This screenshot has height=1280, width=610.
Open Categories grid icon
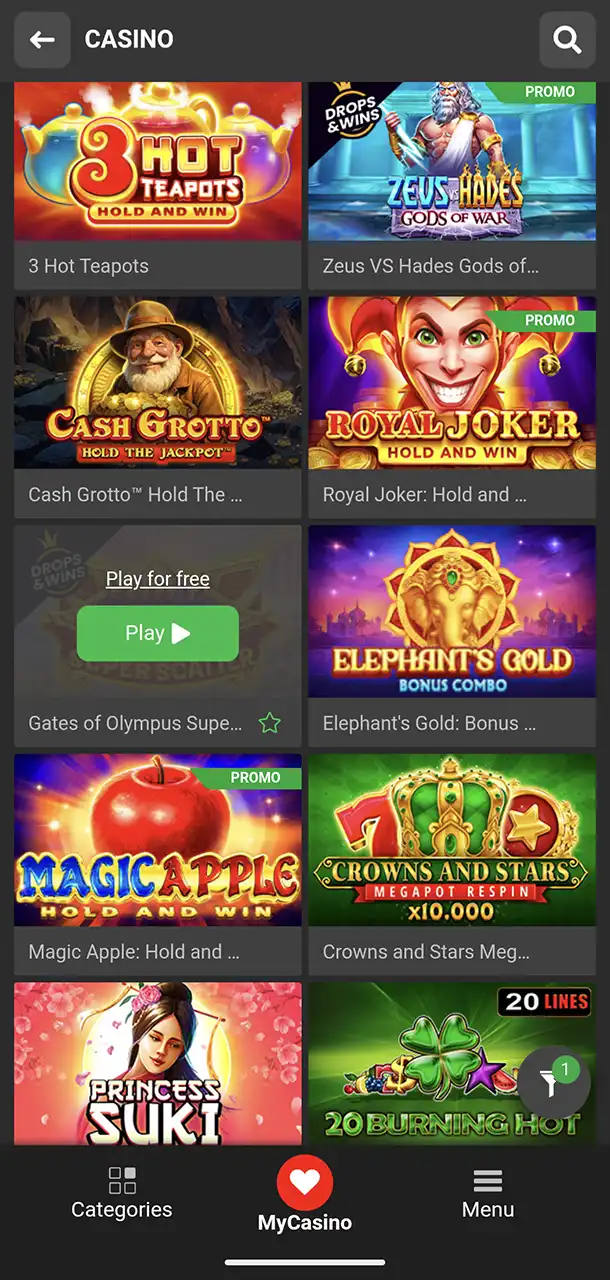click(122, 1180)
